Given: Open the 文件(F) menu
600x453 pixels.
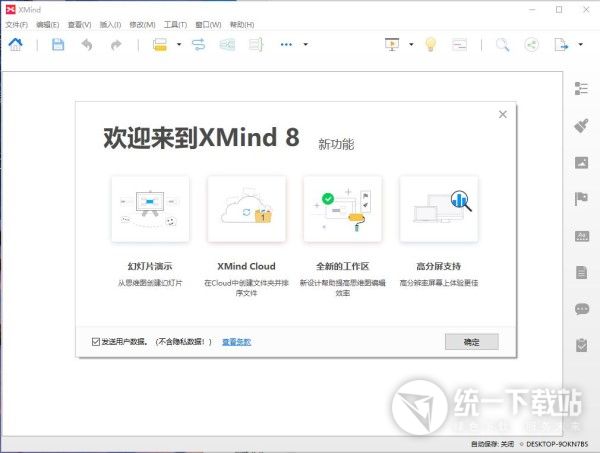Looking at the screenshot, I should 17,23.
